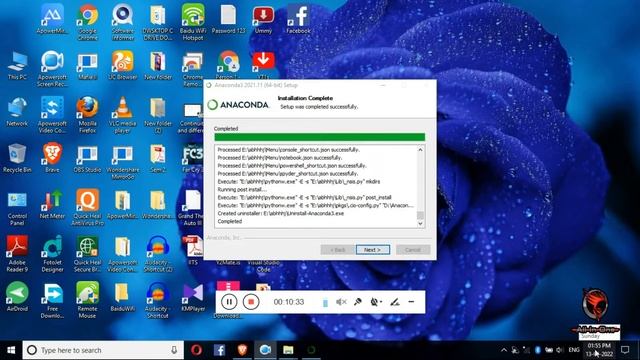This screenshot has height=360, width=640.
Task: Minimize the recorder toolbar
Action: tap(411, 302)
